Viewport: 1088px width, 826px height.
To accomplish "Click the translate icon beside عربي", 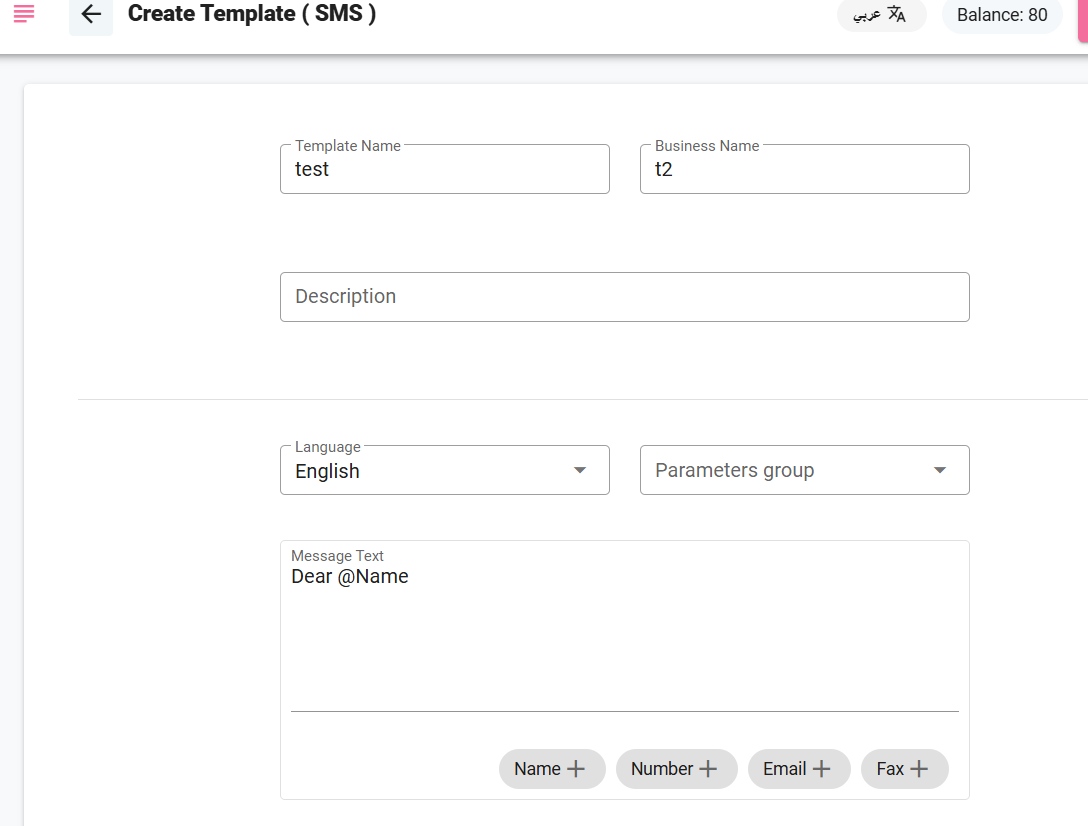I will point(896,15).
